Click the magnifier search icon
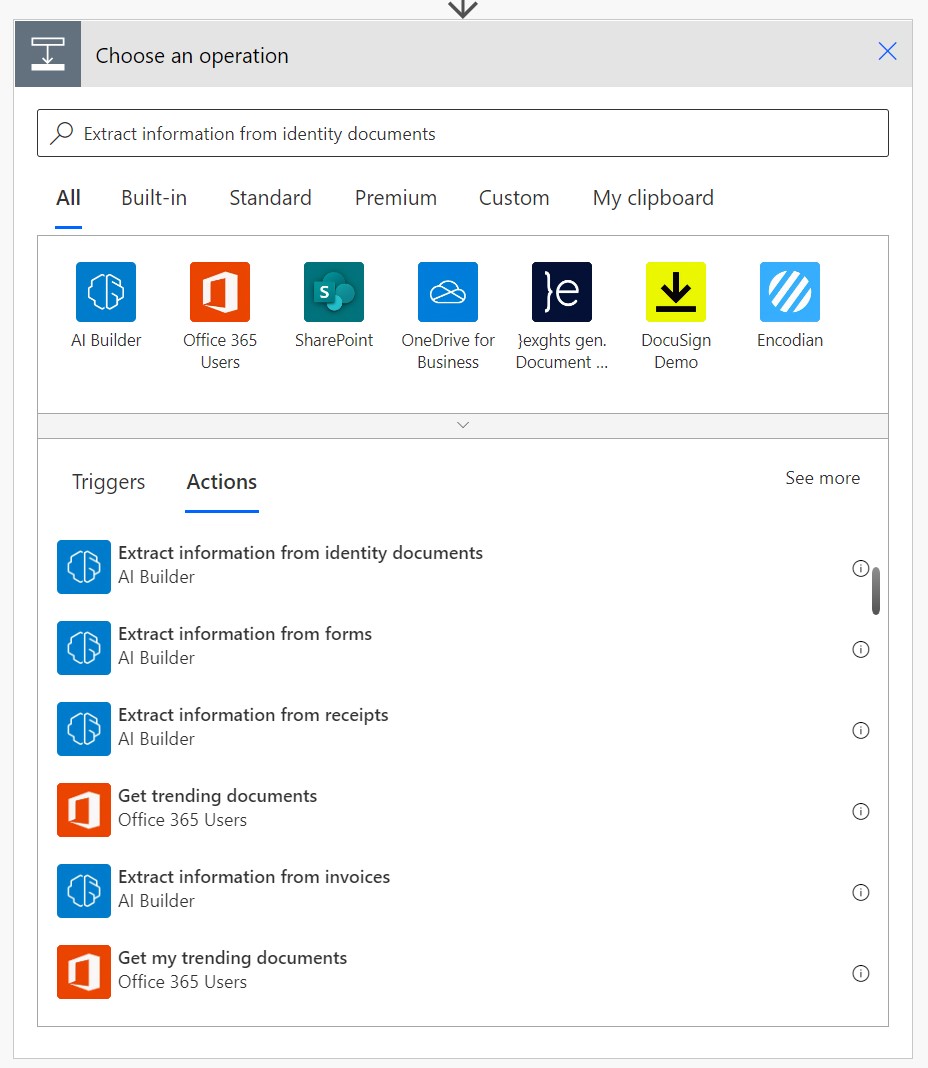The height and width of the screenshot is (1068, 928). click(62, 133)
